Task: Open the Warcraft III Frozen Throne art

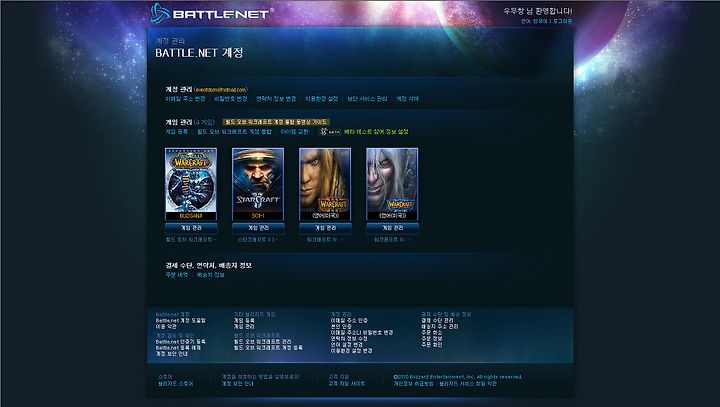Action: pyautogui.click(x=392, y=184)
